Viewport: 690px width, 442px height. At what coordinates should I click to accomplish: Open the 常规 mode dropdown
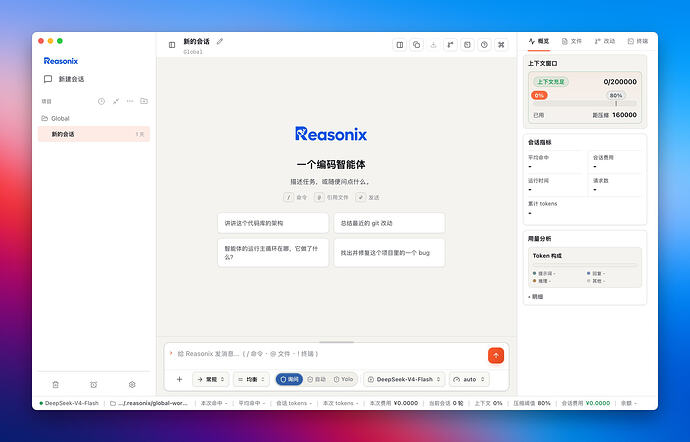click(211, 379)
